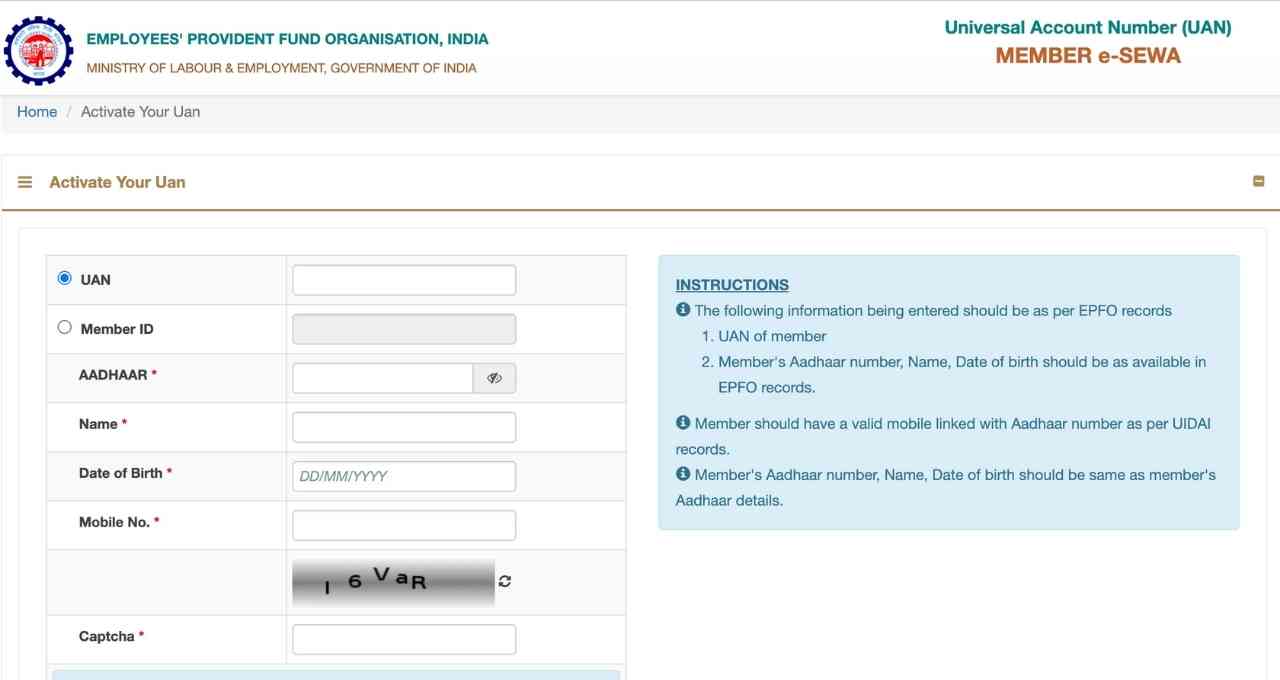Go to Home breadcrumb link
Image resolution: width=1280 pixels, height=680 pixels.
pyautogui.click(x=37, y=112)
